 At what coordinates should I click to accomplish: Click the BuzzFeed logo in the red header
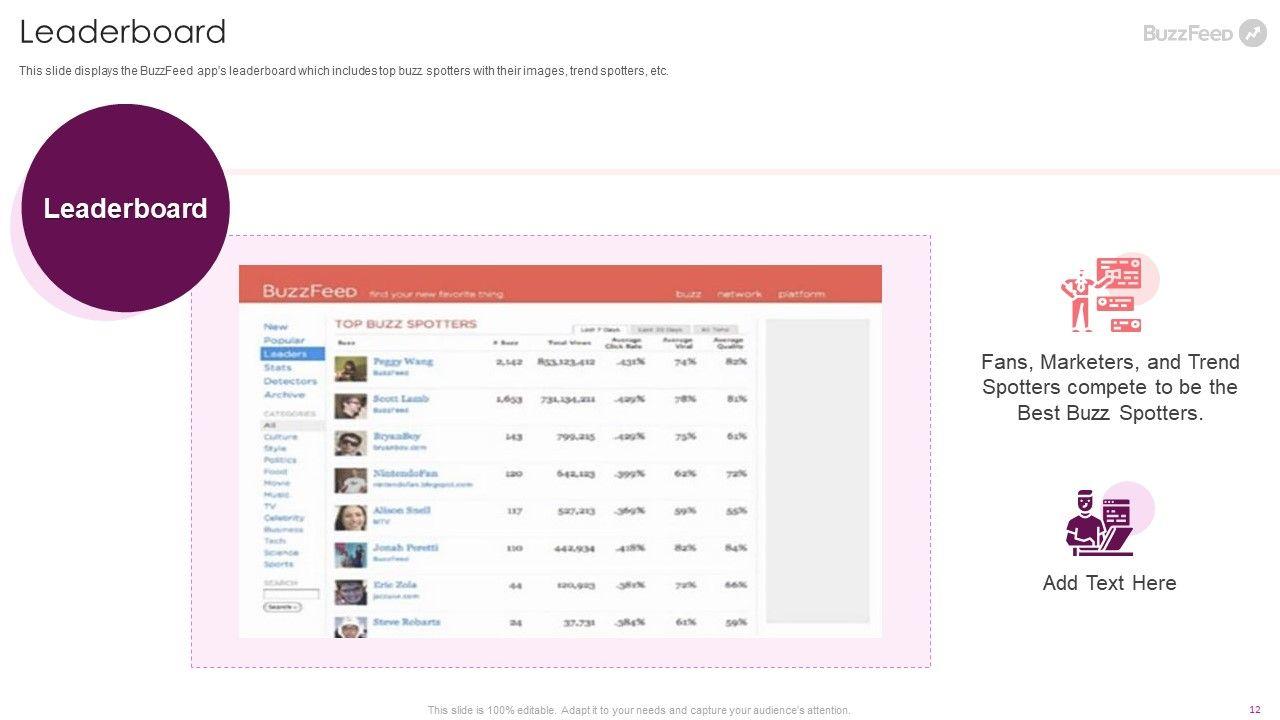[x=309, y=291]
